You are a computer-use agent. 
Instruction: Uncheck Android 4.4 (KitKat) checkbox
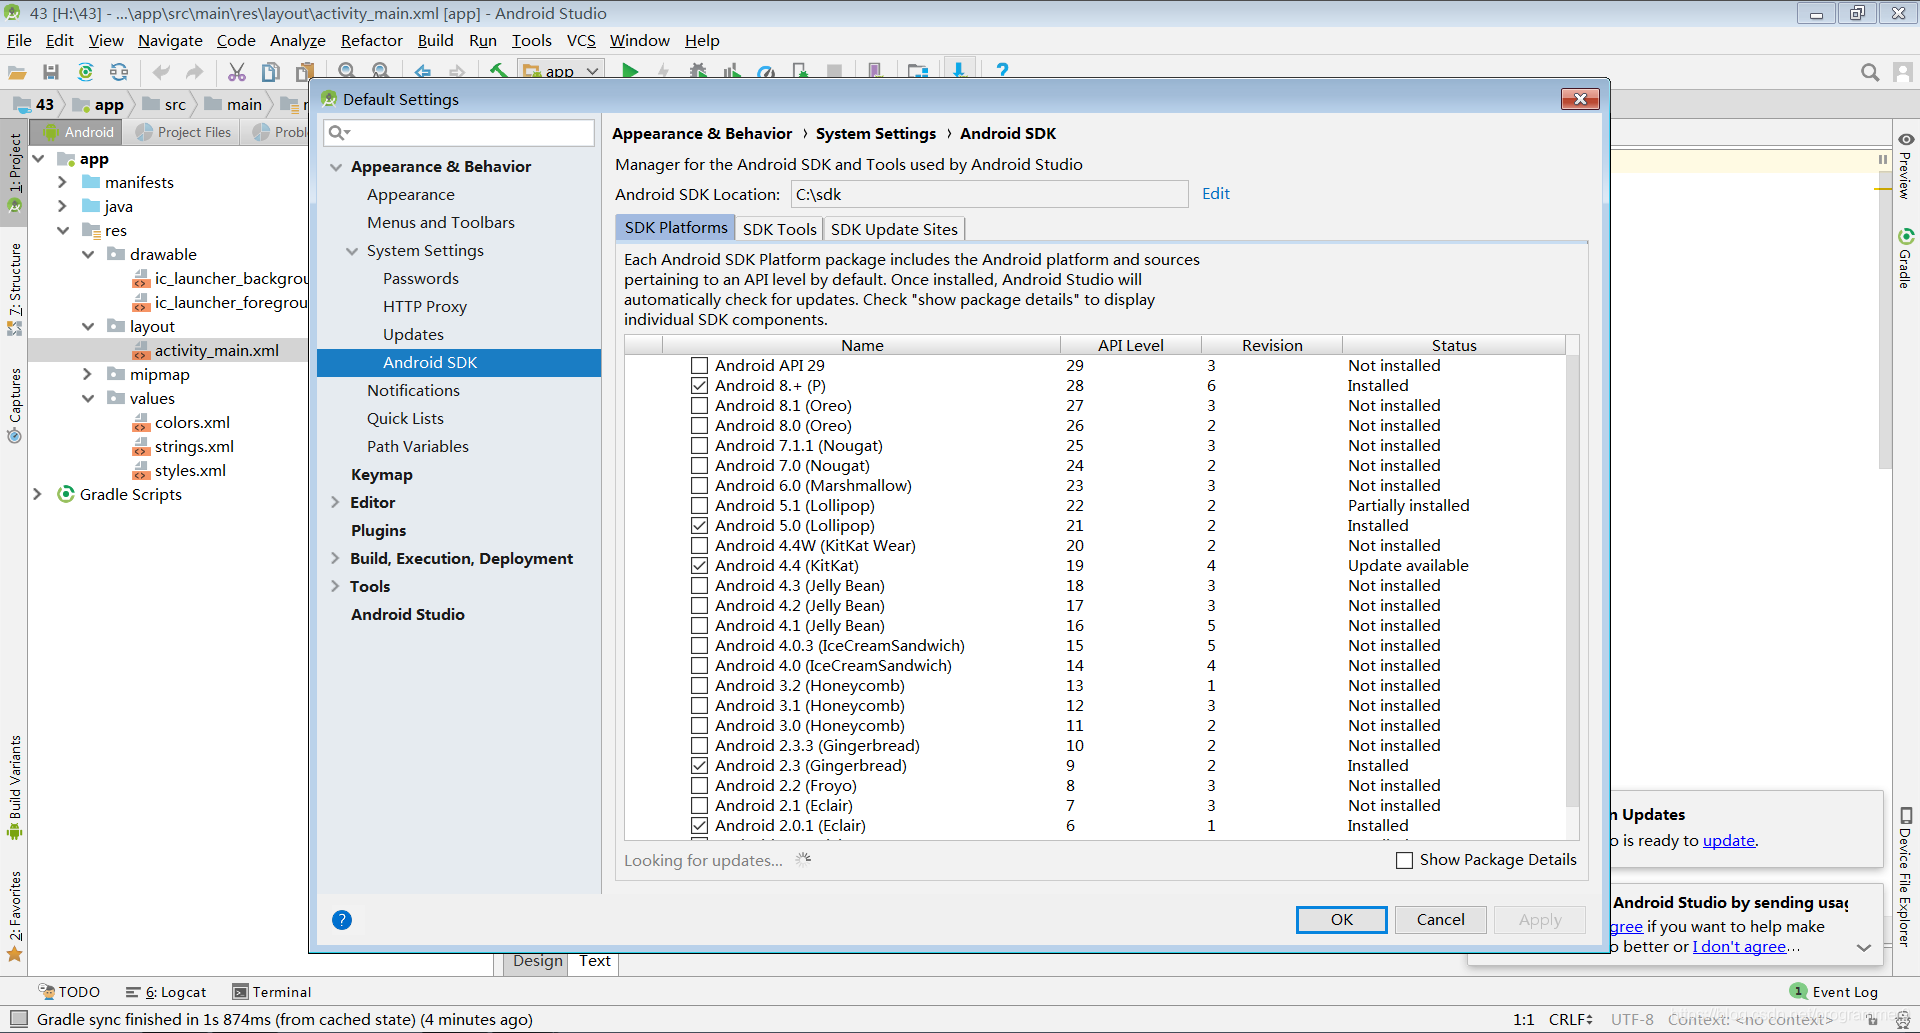pyautogui.click(x=700, y=566)
